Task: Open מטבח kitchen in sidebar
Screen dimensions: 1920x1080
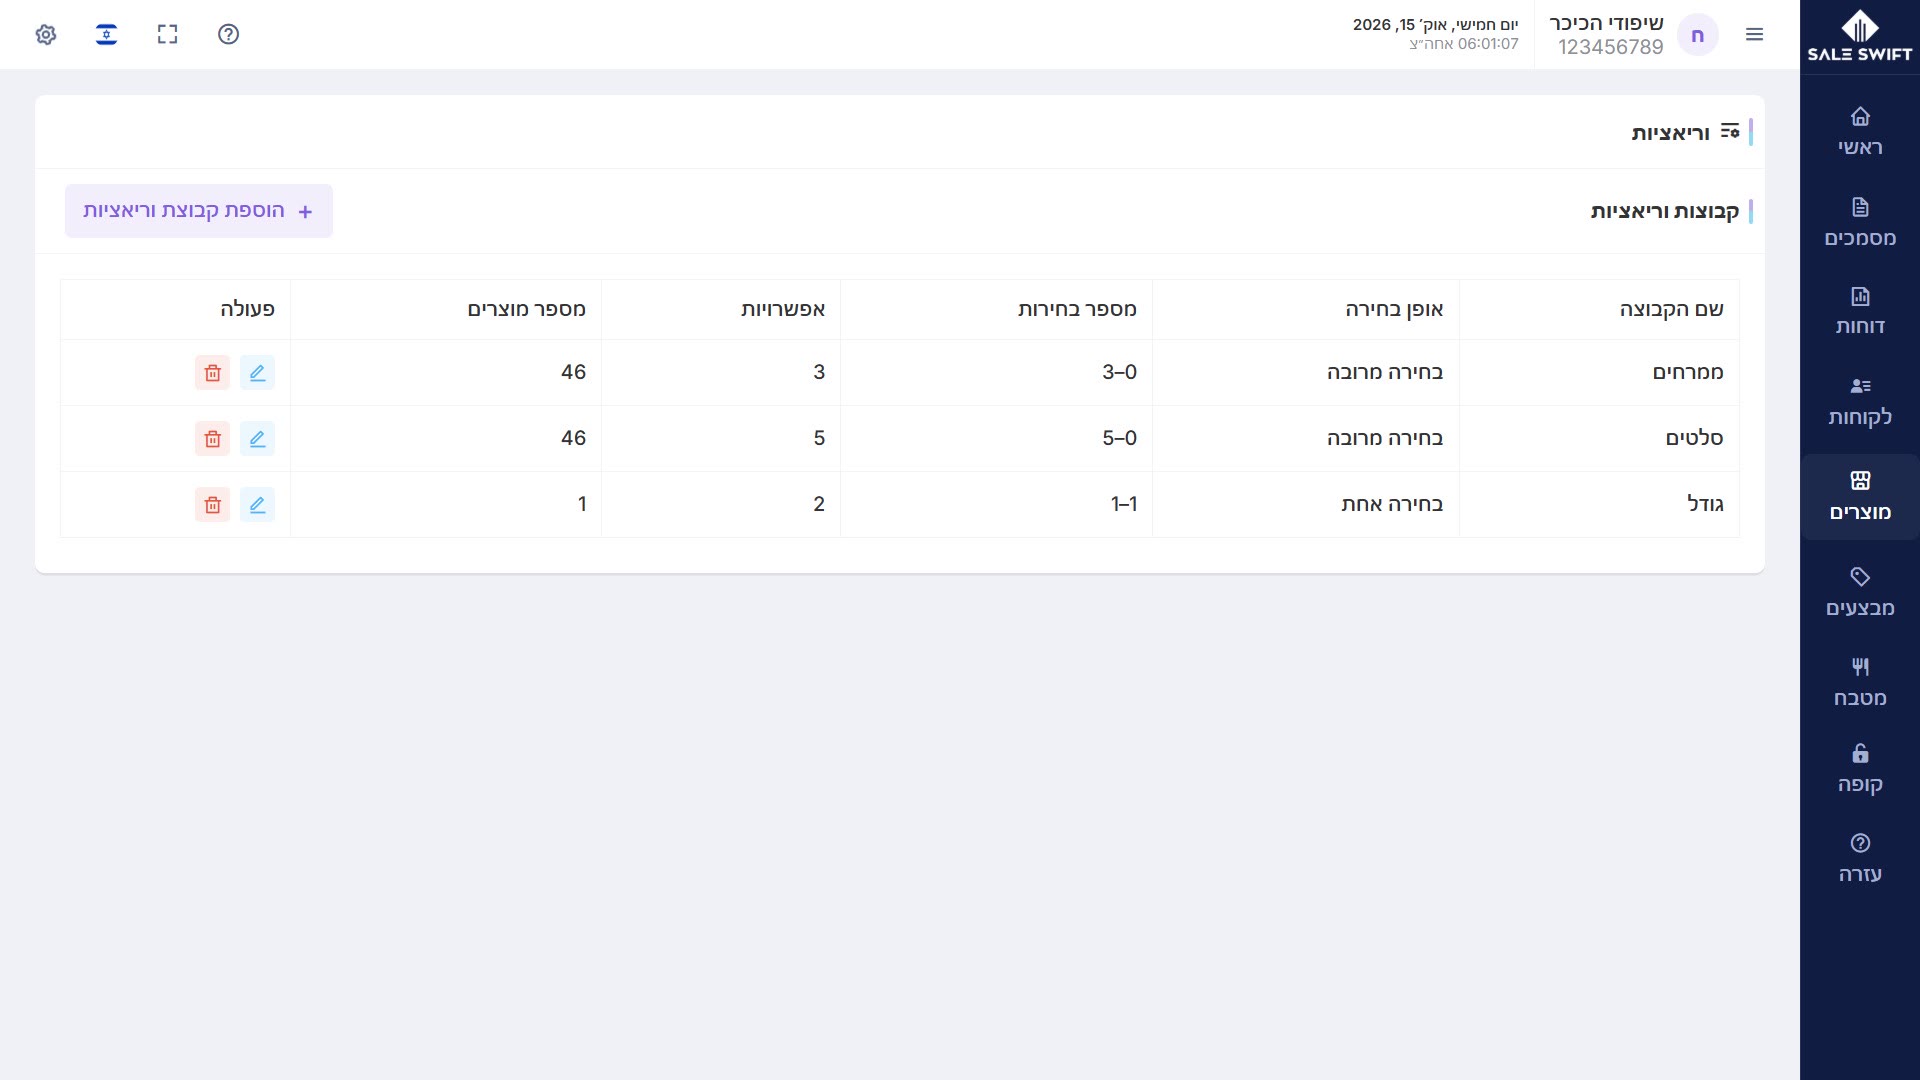Action: [x=1860, y=682]
